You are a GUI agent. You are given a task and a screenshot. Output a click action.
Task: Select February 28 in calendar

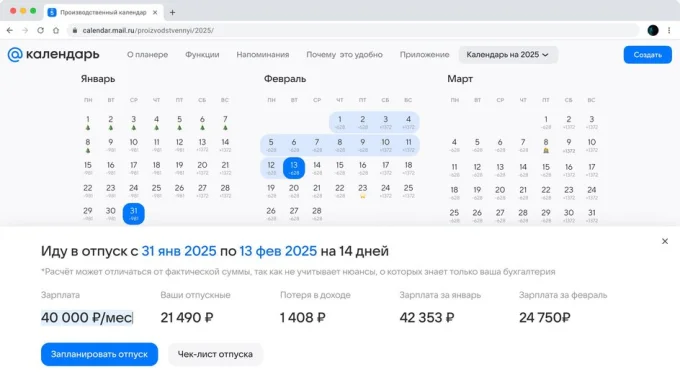tap(317, 214)
